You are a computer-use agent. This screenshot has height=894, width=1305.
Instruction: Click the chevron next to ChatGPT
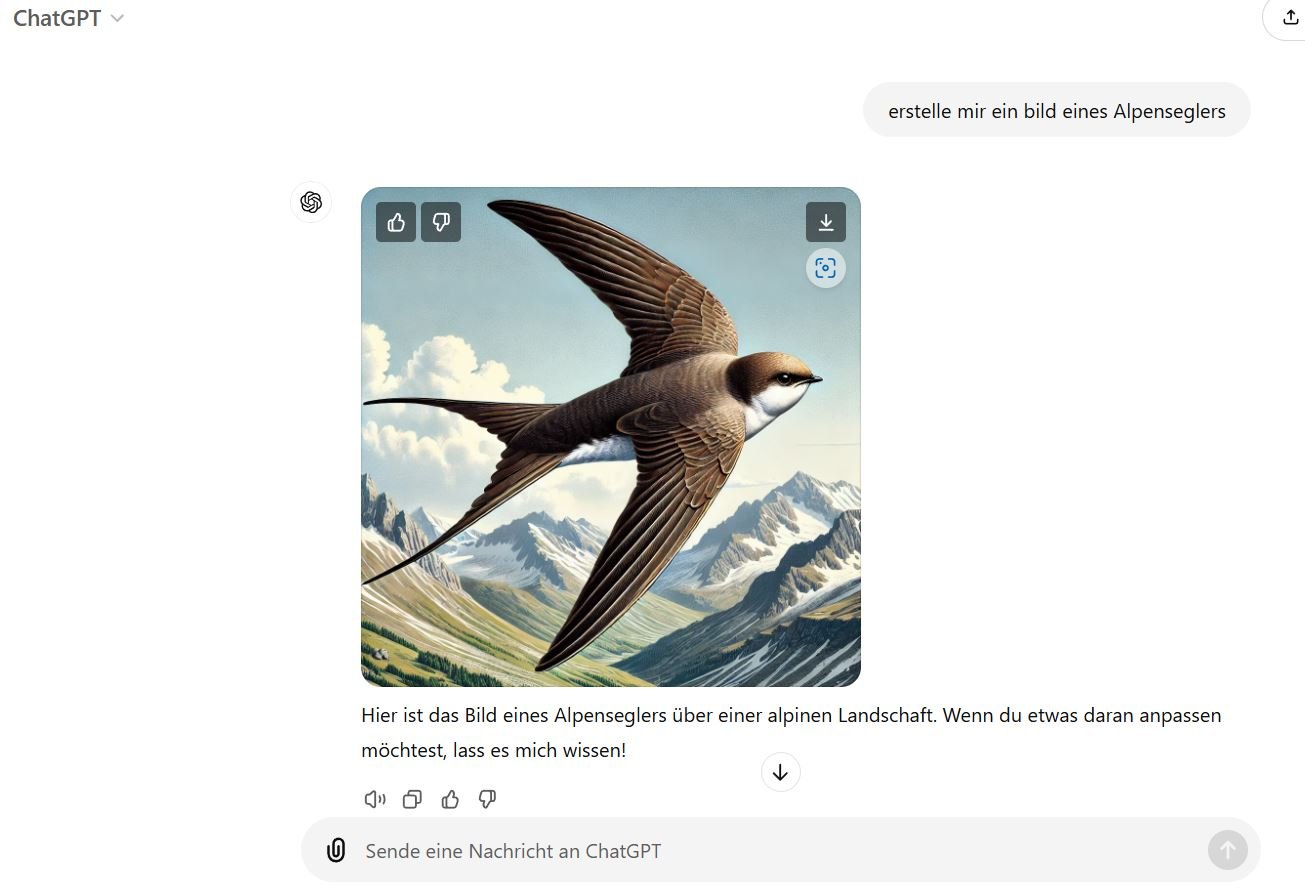117,19
